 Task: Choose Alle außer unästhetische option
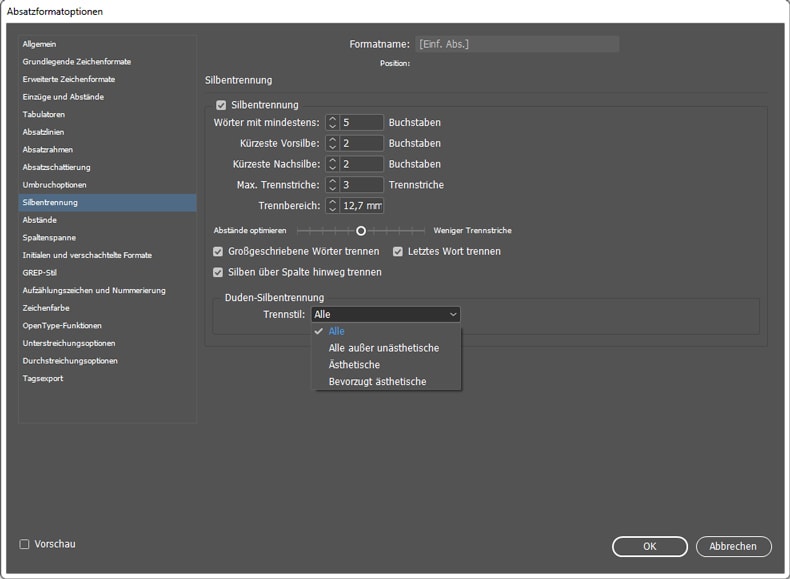(383, 348)
